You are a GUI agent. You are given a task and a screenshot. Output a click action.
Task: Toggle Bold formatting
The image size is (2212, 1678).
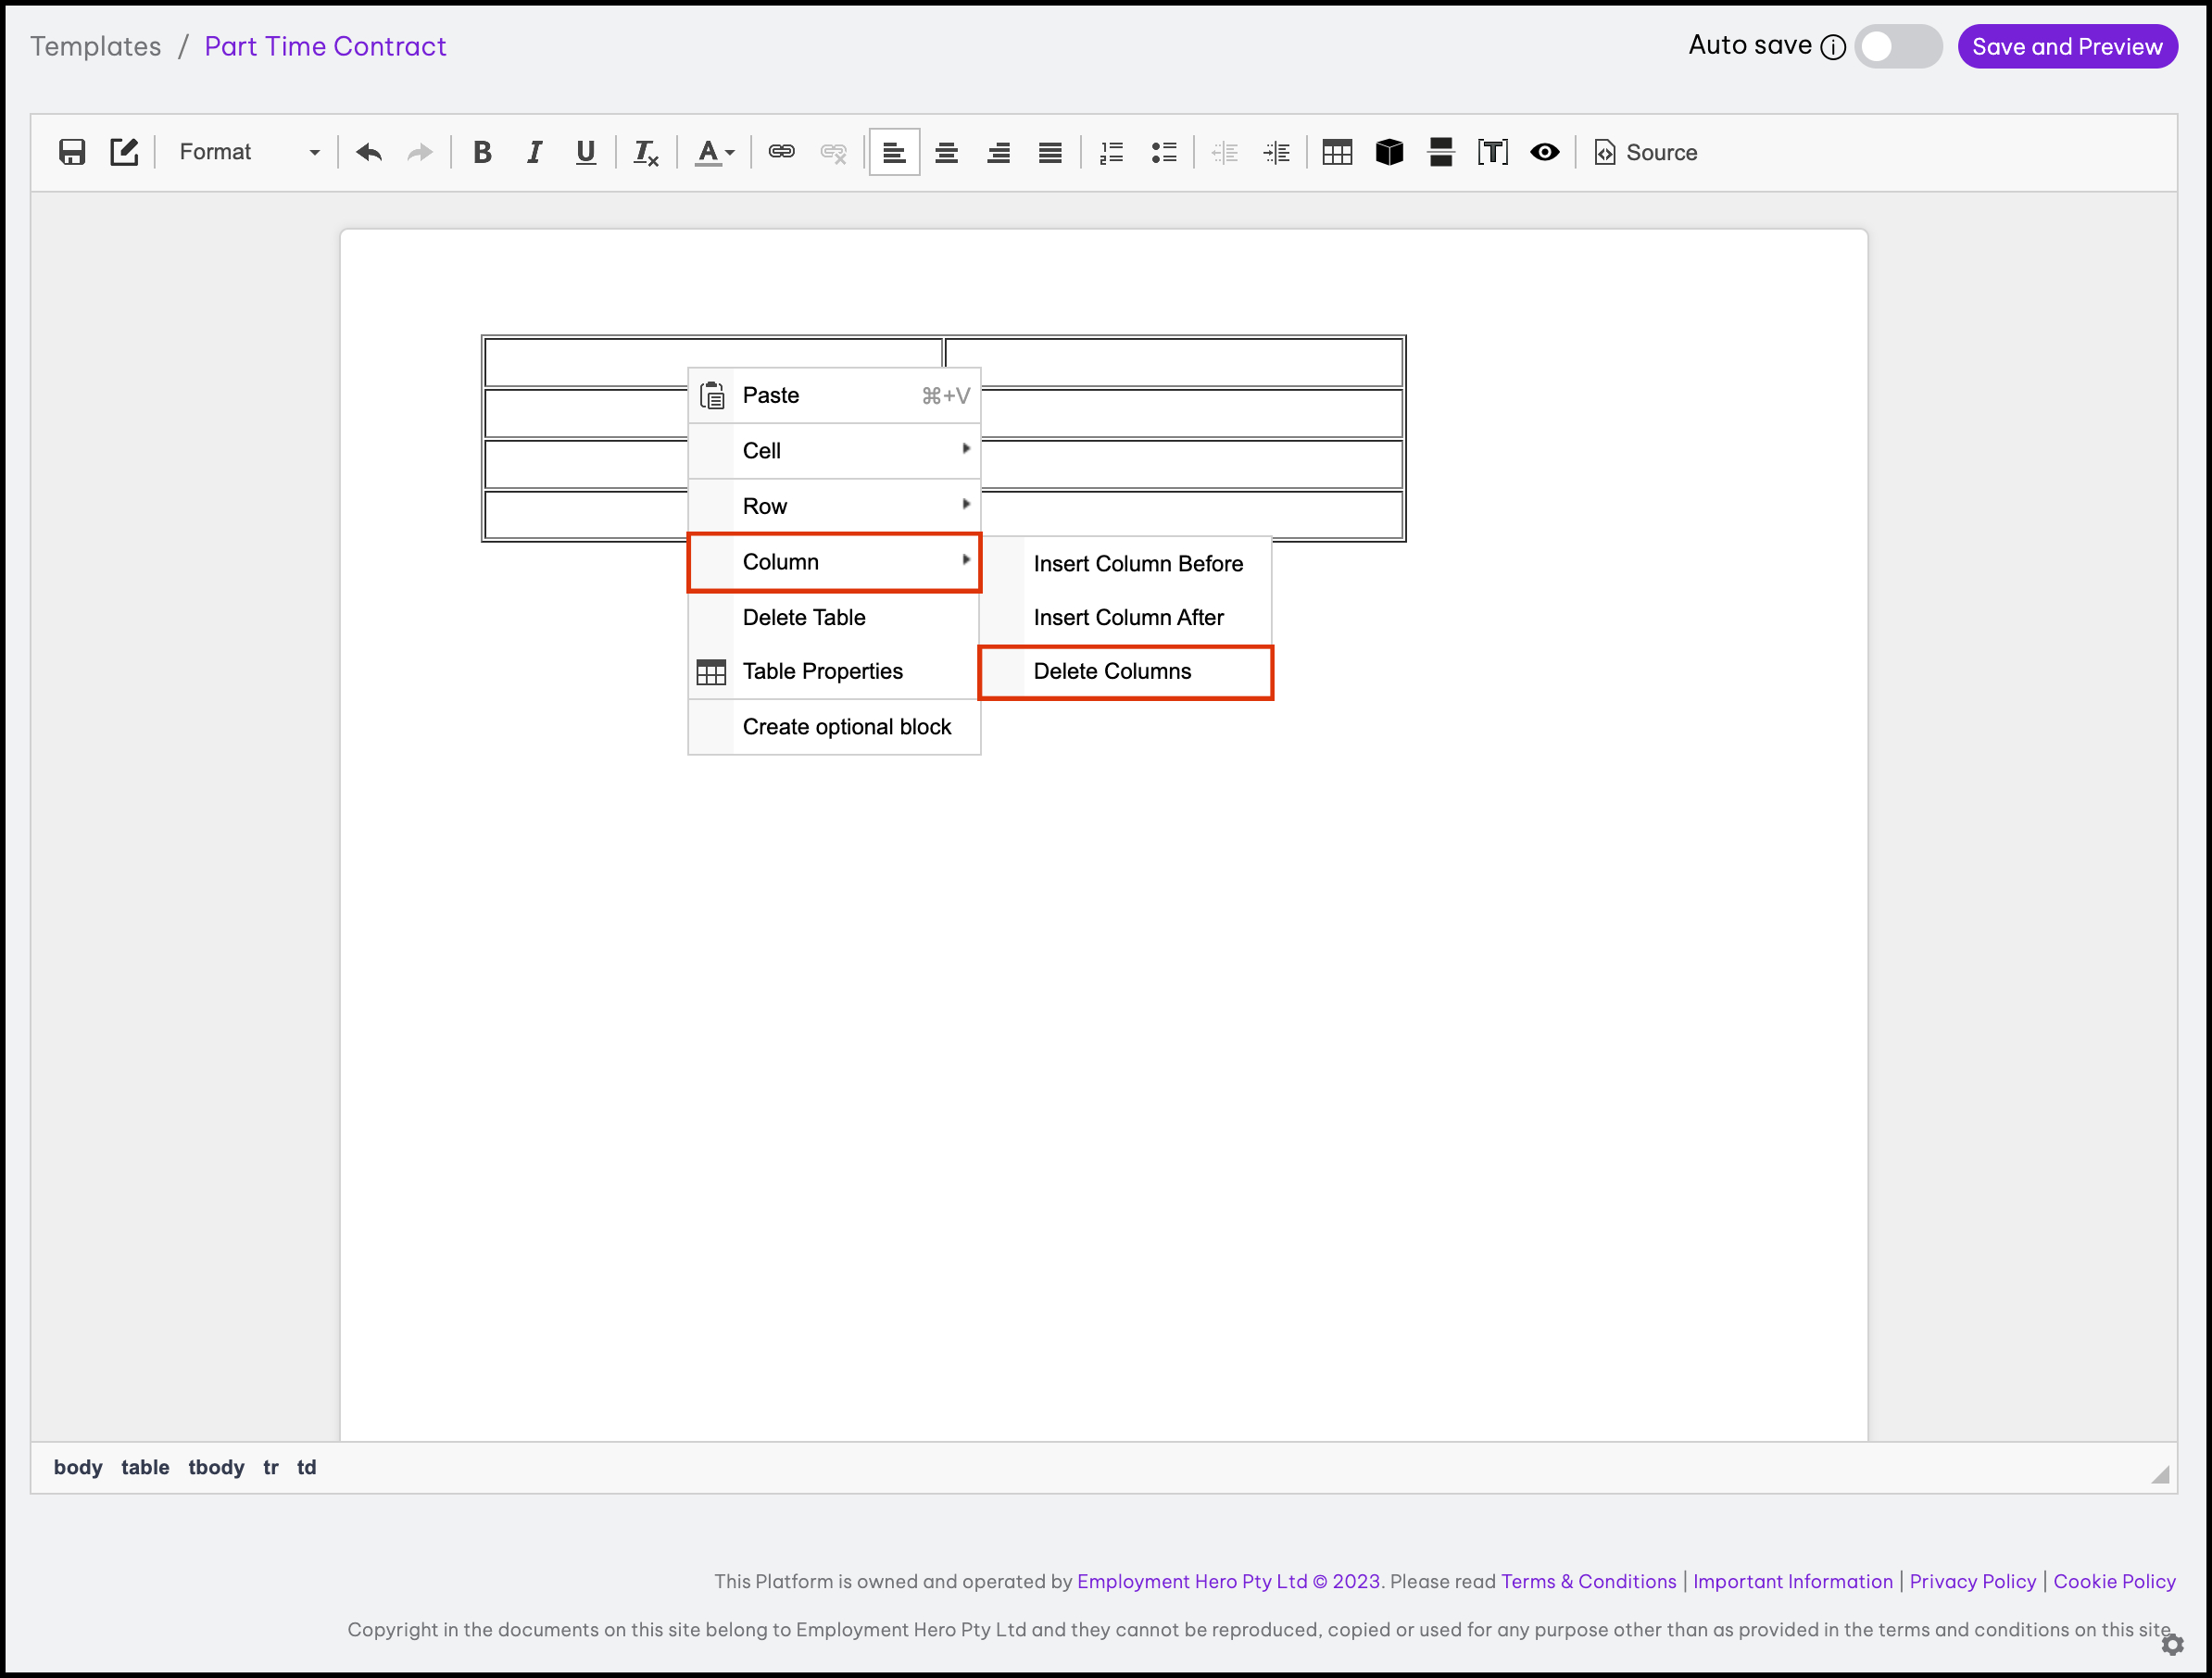coord(482,152)
